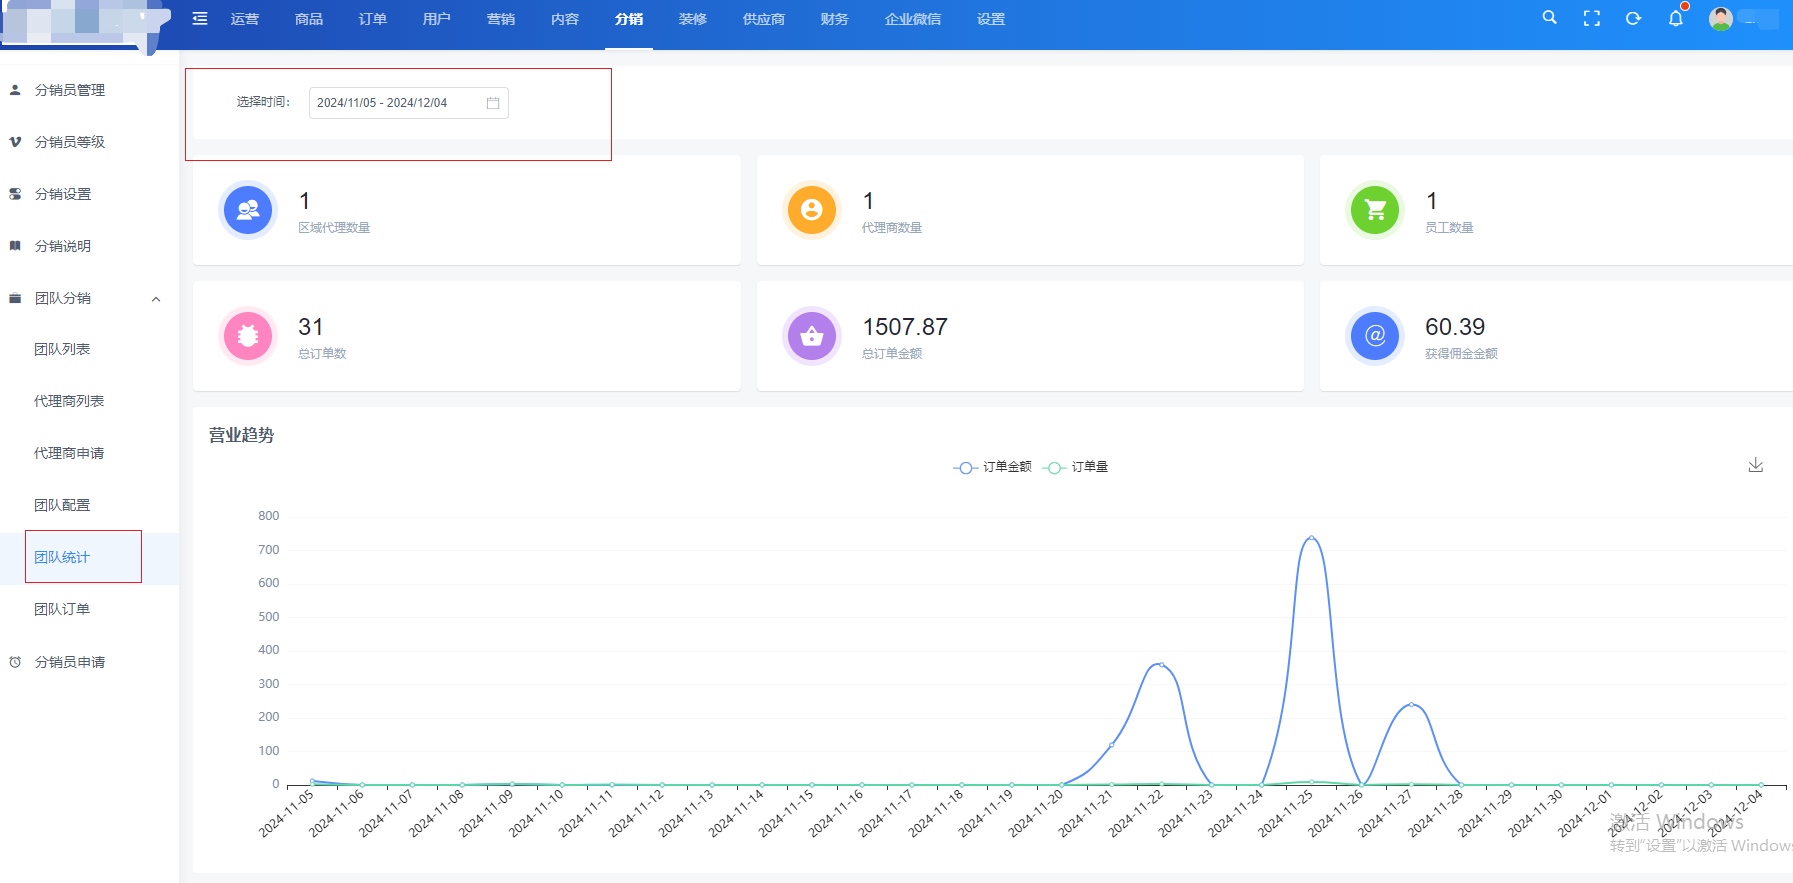The height and width of the screenshot is (883, 1793).
Task: Open the 运营 top menu
Action: click(245, 19)
